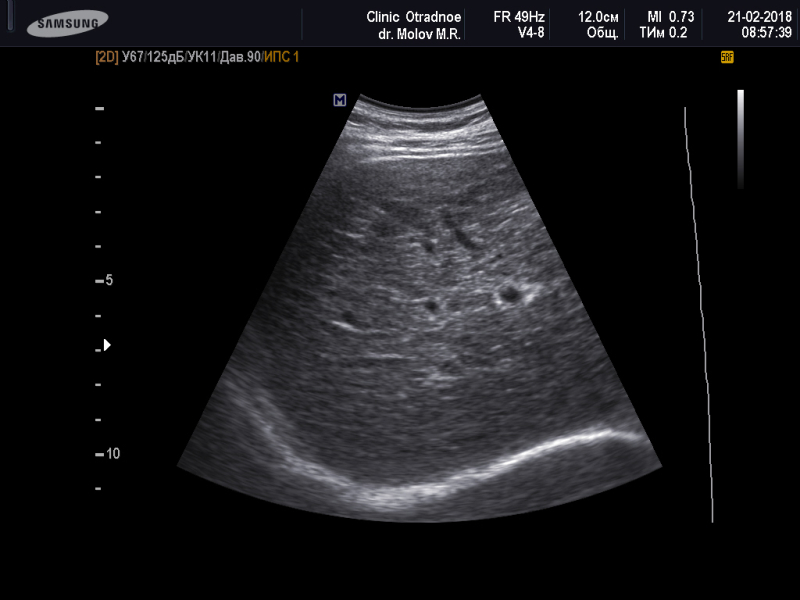Image resolution: width=800 pixels, height=600 pixels.
Task: Click the 'У67' gain parameter
Action: point(133,57)
